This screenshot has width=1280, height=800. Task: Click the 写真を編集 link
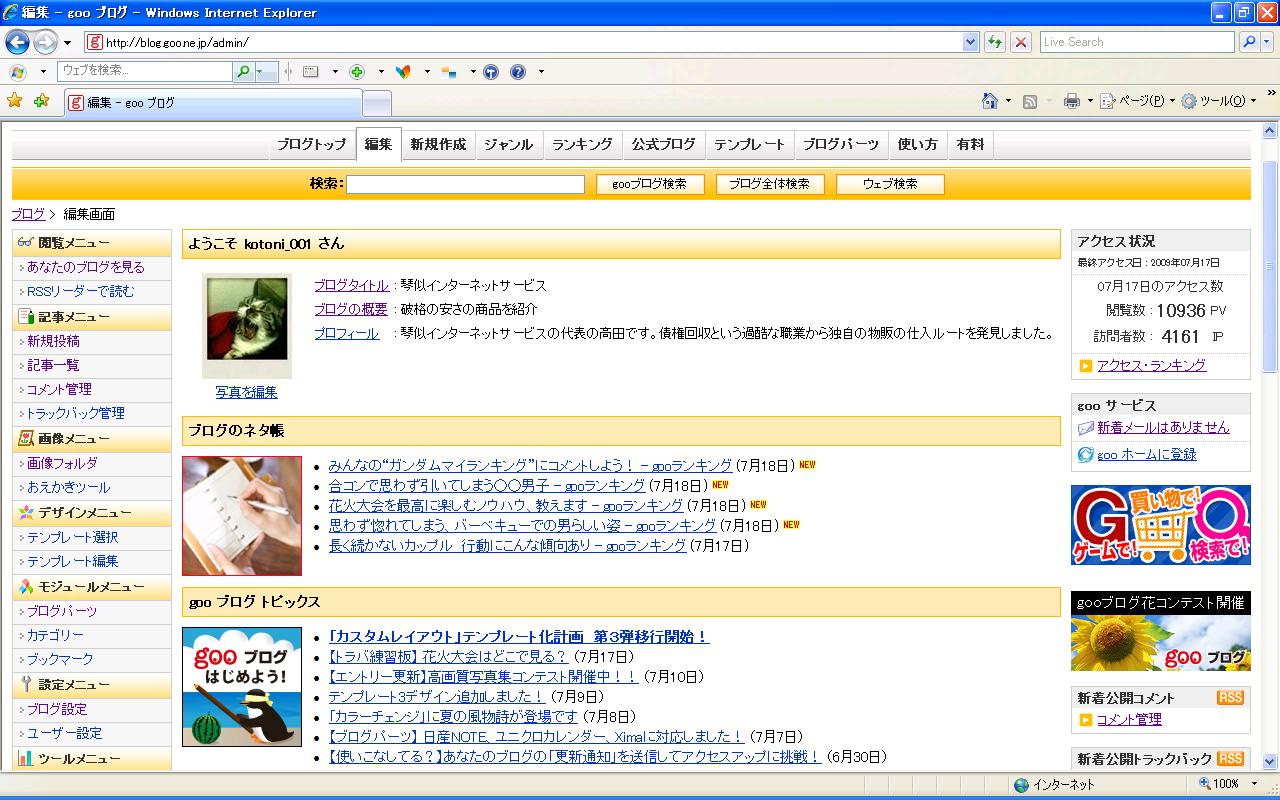(x=246, y=392)
